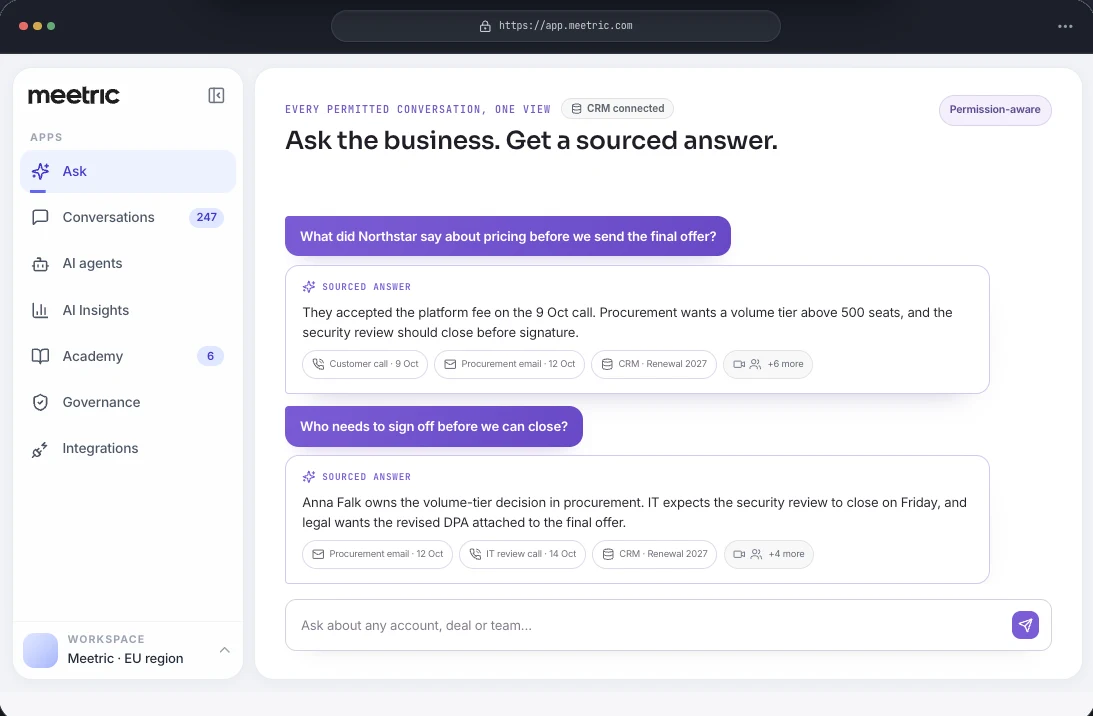Open Customer call · 9 Oct source

pyautogui.click(x=365, y=364)
